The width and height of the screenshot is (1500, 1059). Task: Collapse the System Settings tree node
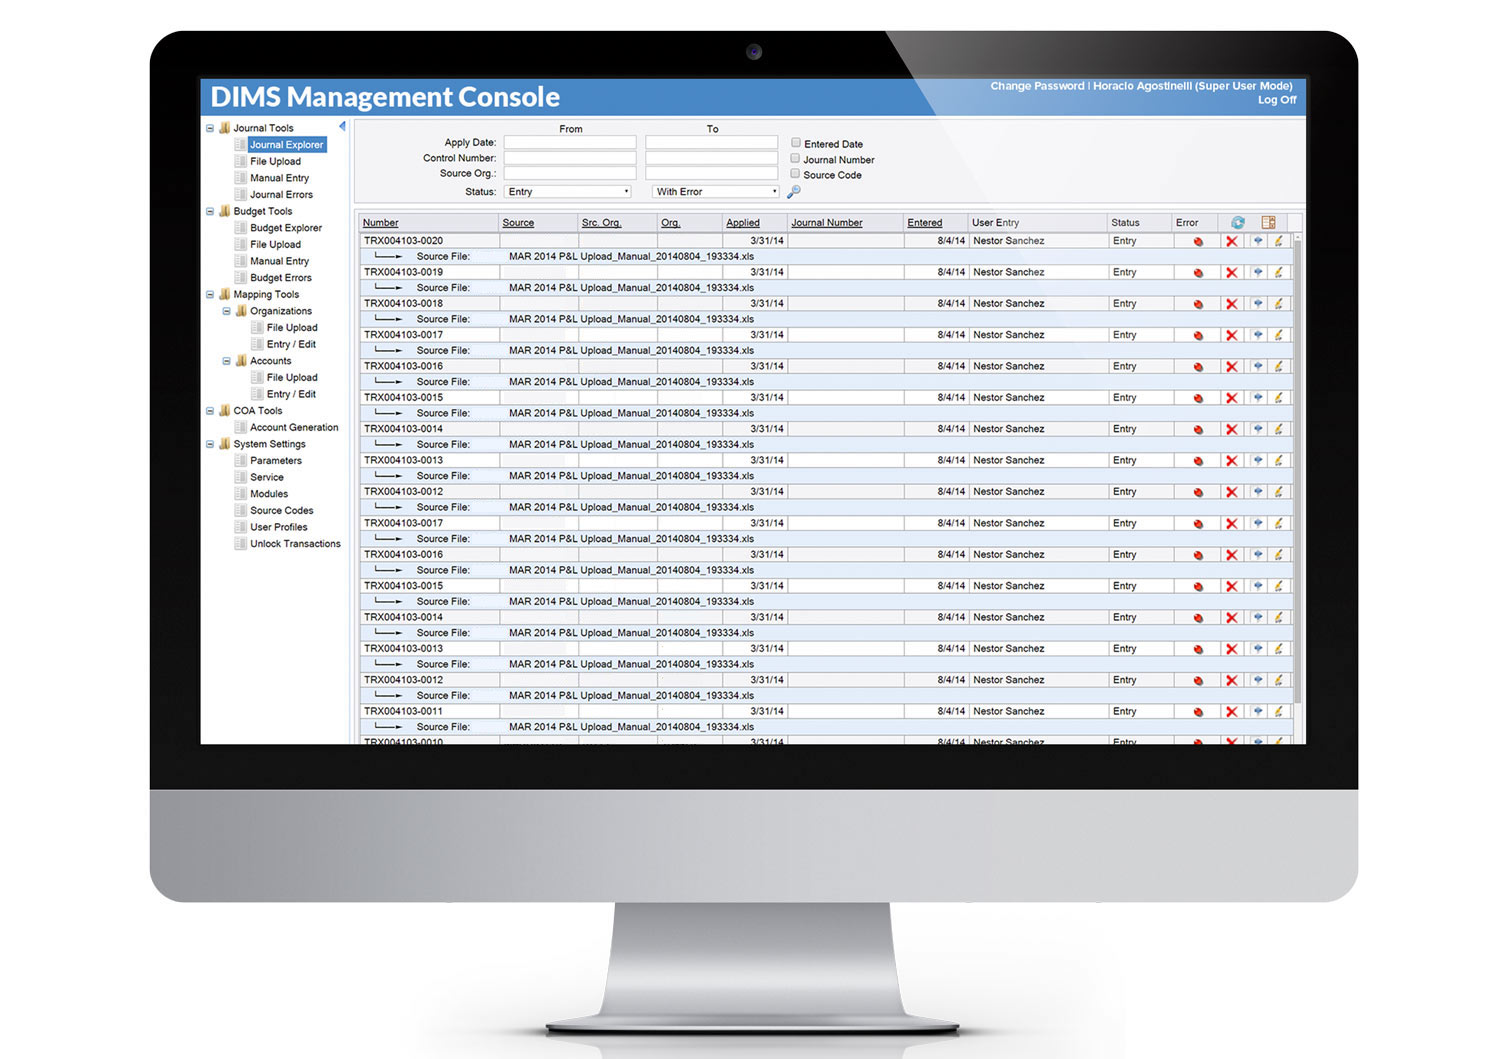point(210,444)
